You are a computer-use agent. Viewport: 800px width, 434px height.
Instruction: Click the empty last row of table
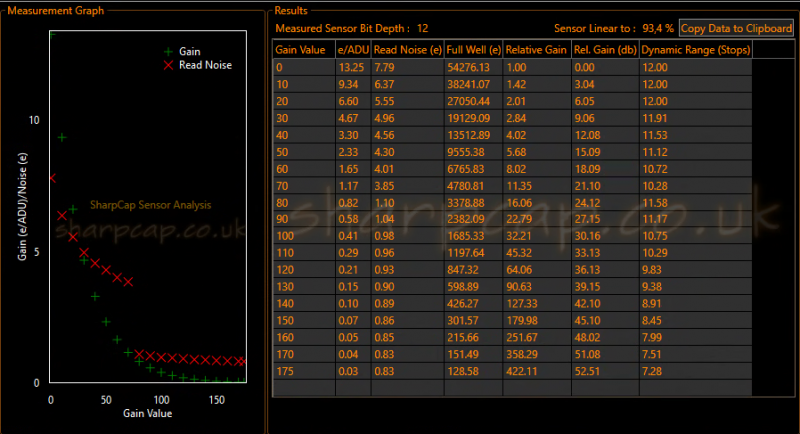[512, 388]
